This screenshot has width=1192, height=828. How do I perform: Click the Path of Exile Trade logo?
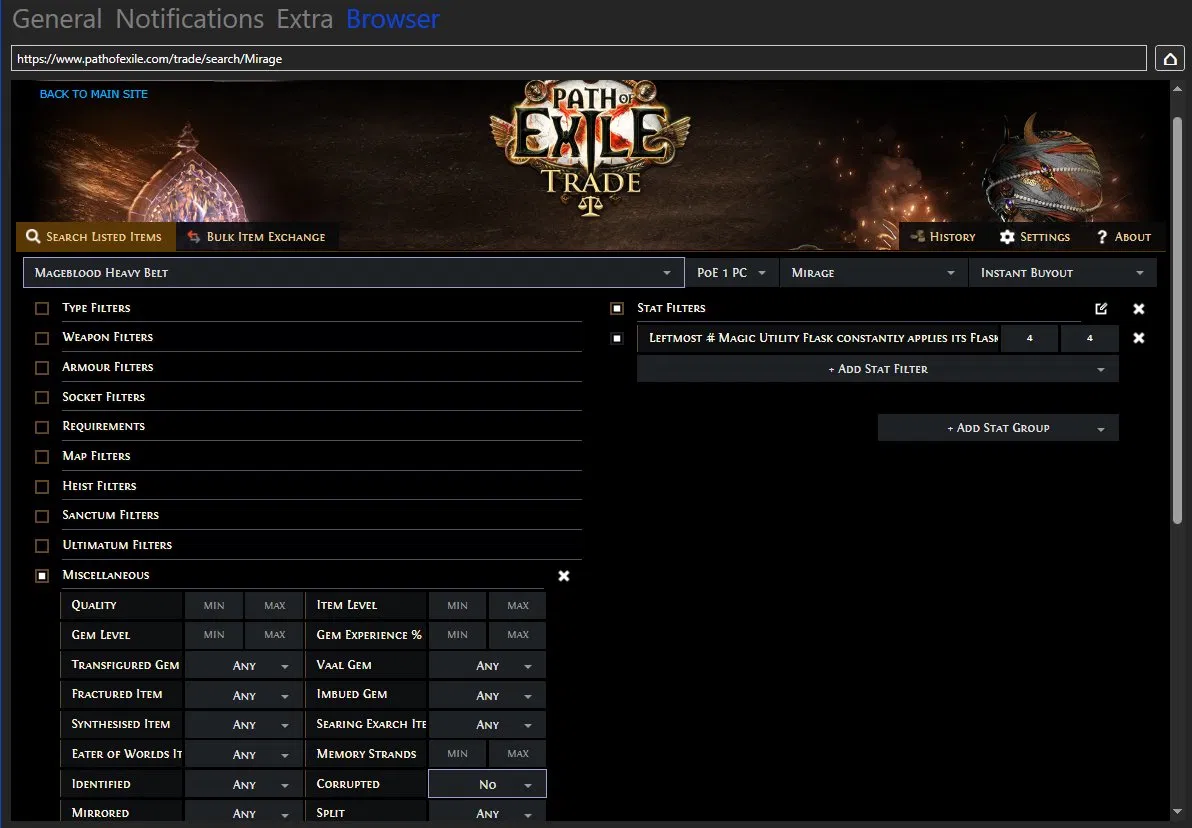pos(591,148)
